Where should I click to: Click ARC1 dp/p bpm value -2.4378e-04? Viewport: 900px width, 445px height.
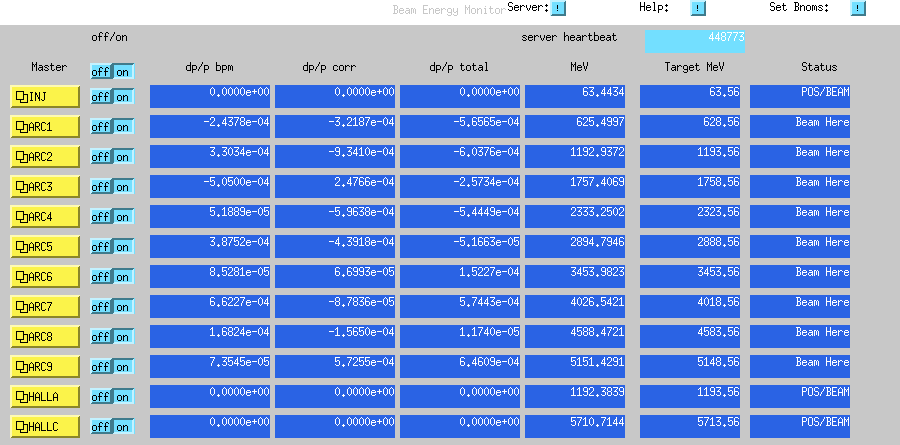[x=210, y=126]
